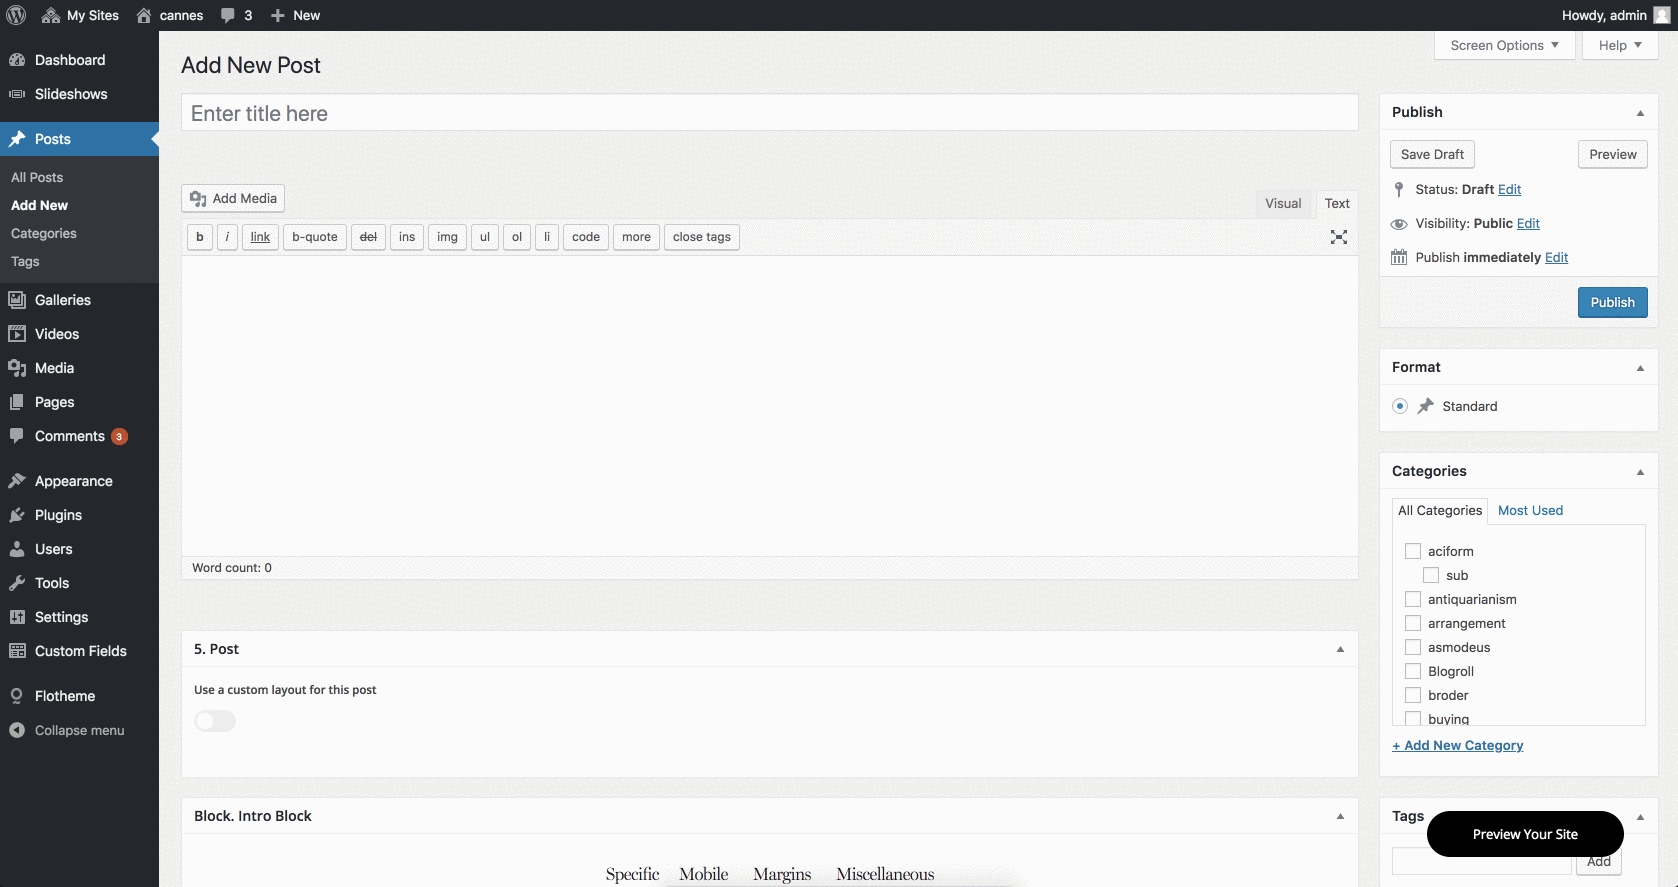Insert italic tag with i button
The width and height of the screenshot is (1678, 887).
tap(227, 237)
